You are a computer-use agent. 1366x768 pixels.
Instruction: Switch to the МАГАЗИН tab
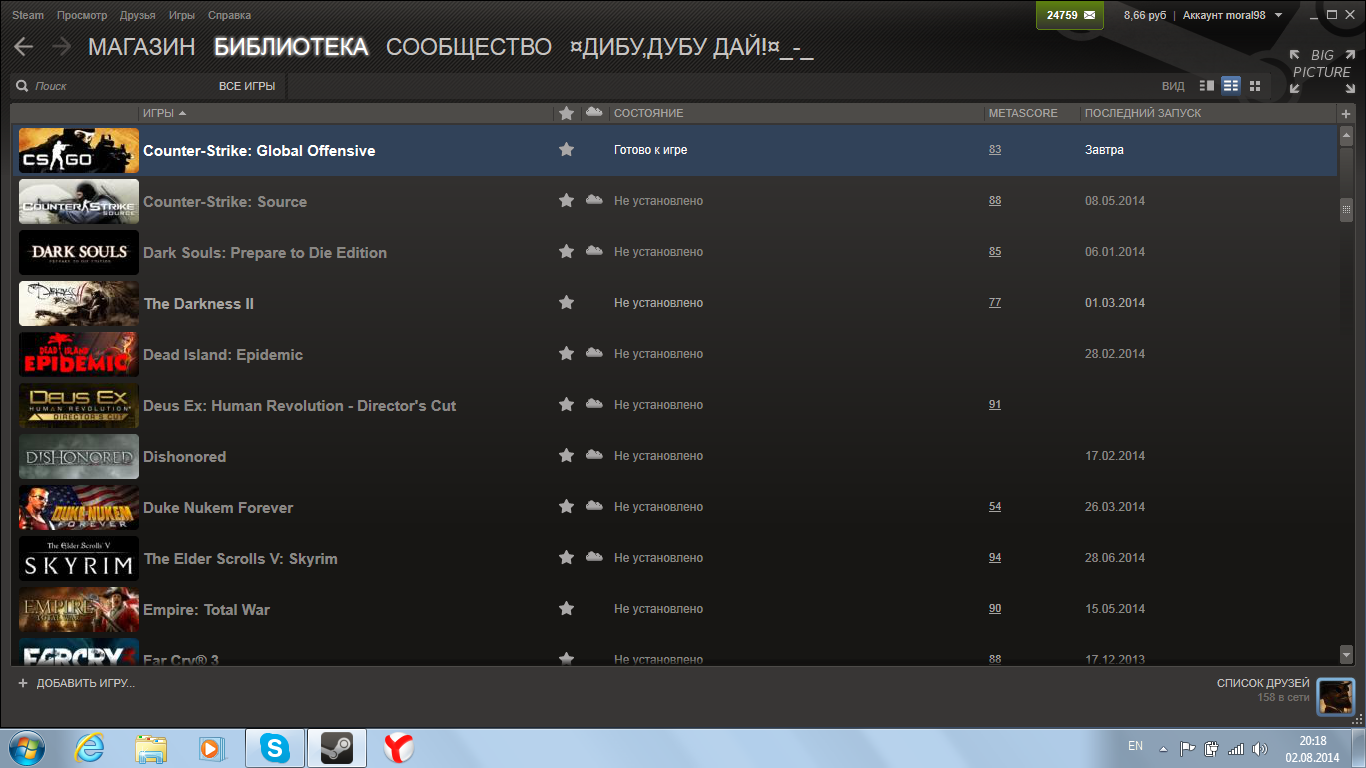[142, 47]
